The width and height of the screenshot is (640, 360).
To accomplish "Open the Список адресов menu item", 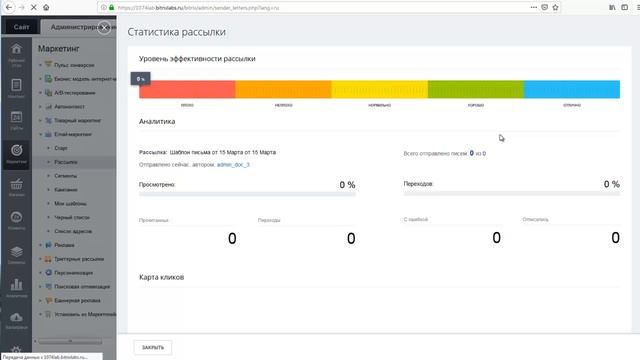I will click(73, 231).
